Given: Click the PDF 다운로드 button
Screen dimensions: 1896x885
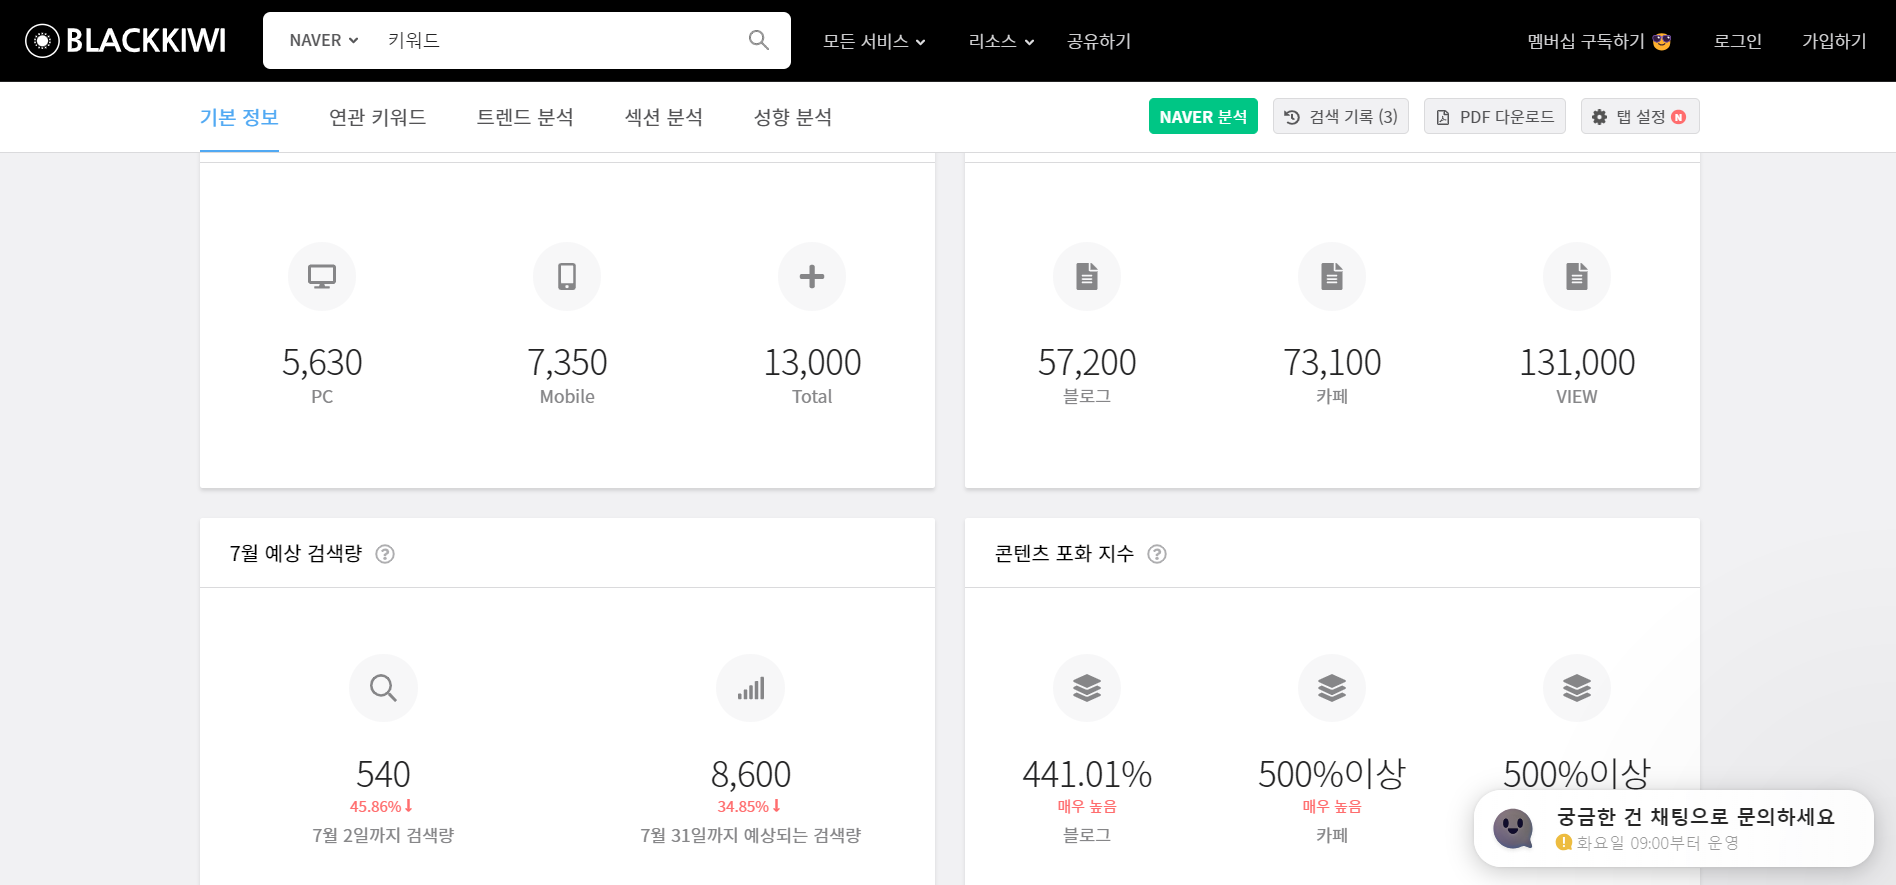Looking at the screenshot, I should point(1495,116).
